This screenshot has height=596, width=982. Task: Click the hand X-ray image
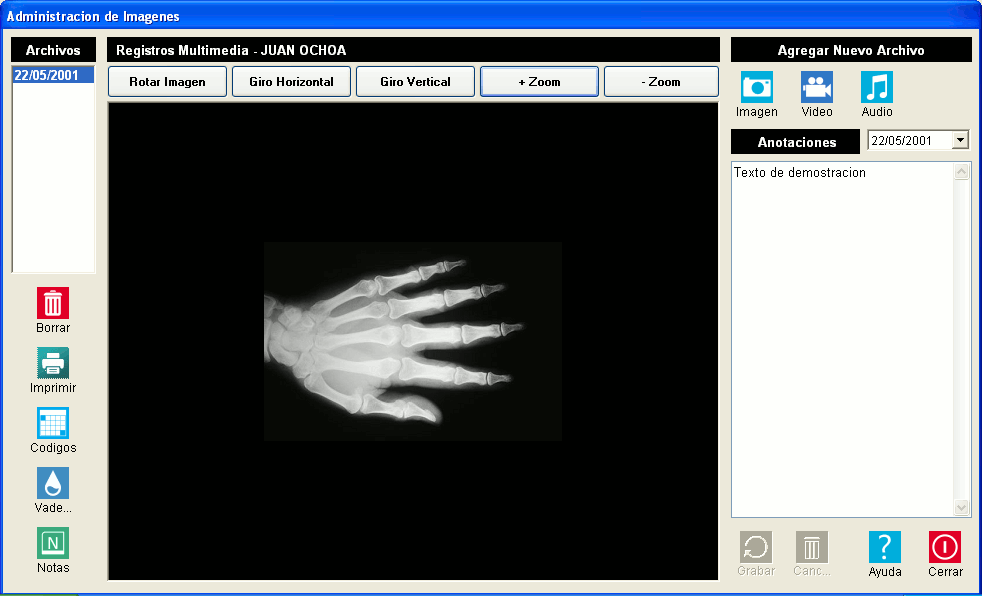pyautogui.click(x=413, y=341)
